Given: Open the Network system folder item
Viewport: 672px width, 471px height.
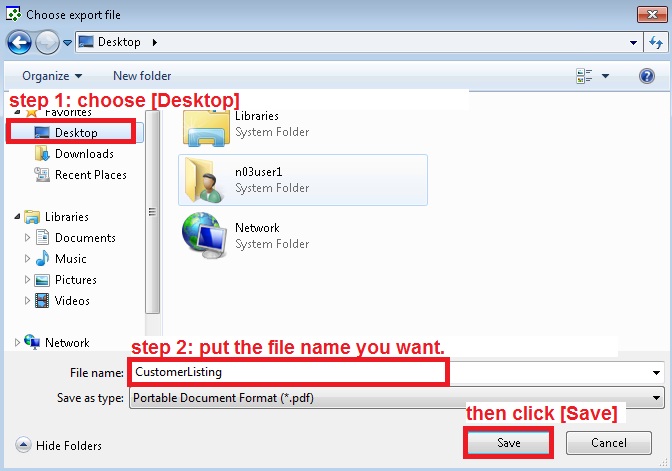Looking at the screenshot, I should tap(205, 235).
